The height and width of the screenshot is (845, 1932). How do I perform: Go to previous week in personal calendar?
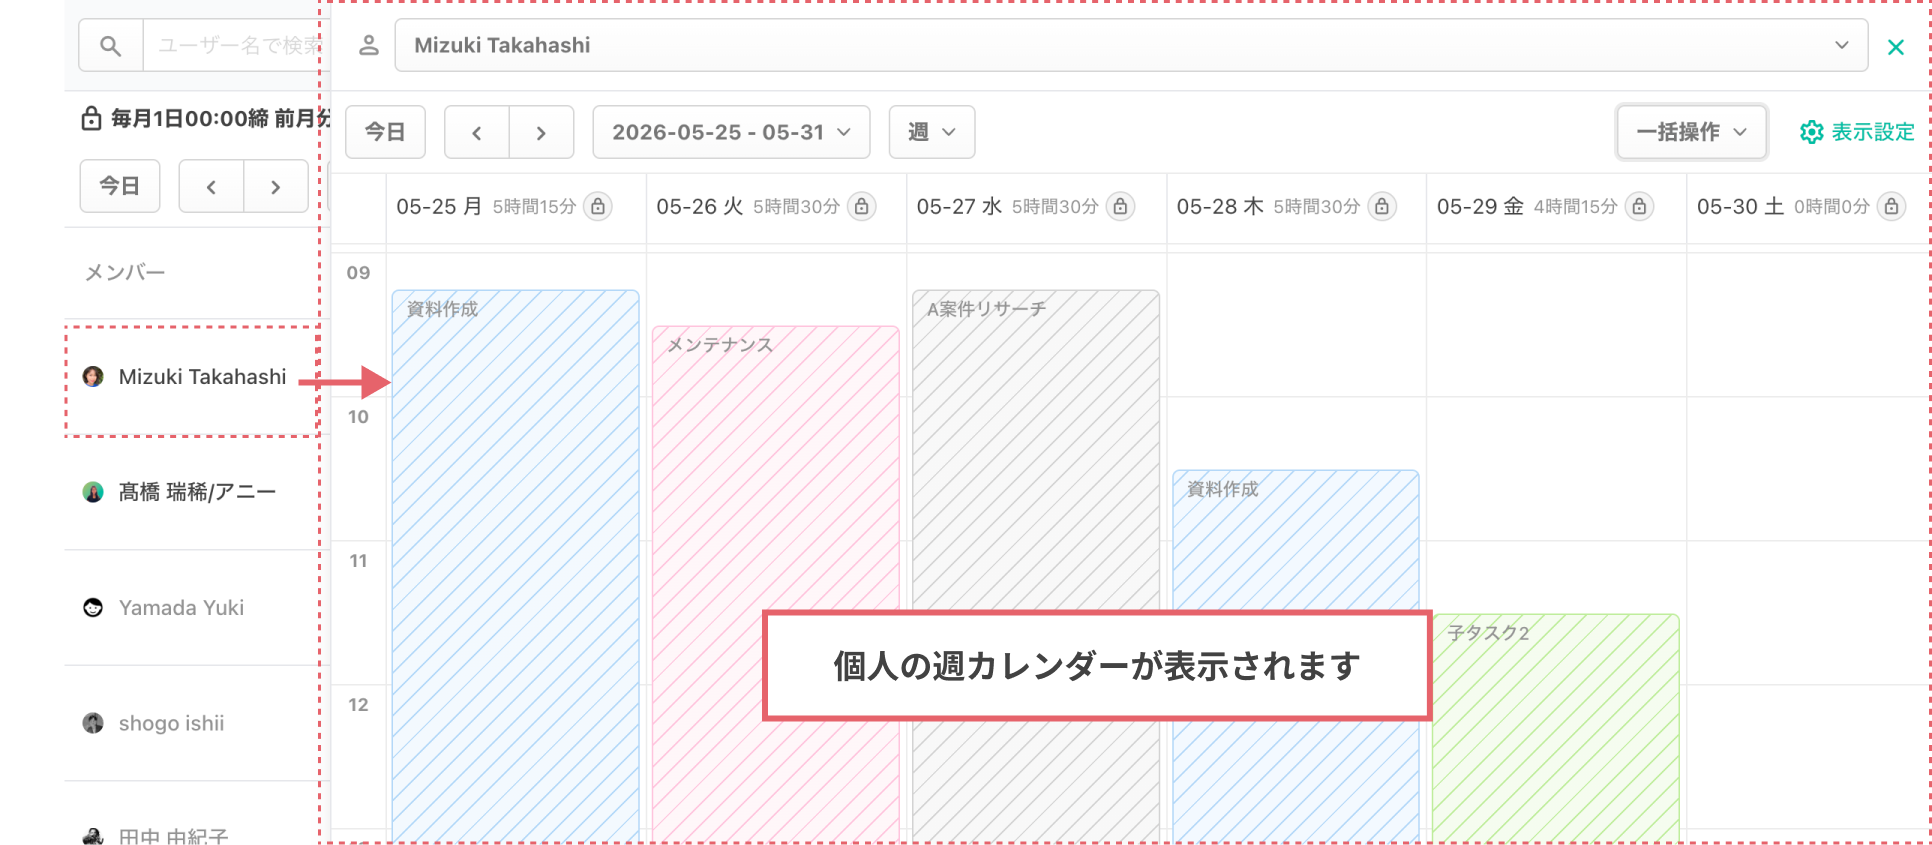click(x=477, y=132)
